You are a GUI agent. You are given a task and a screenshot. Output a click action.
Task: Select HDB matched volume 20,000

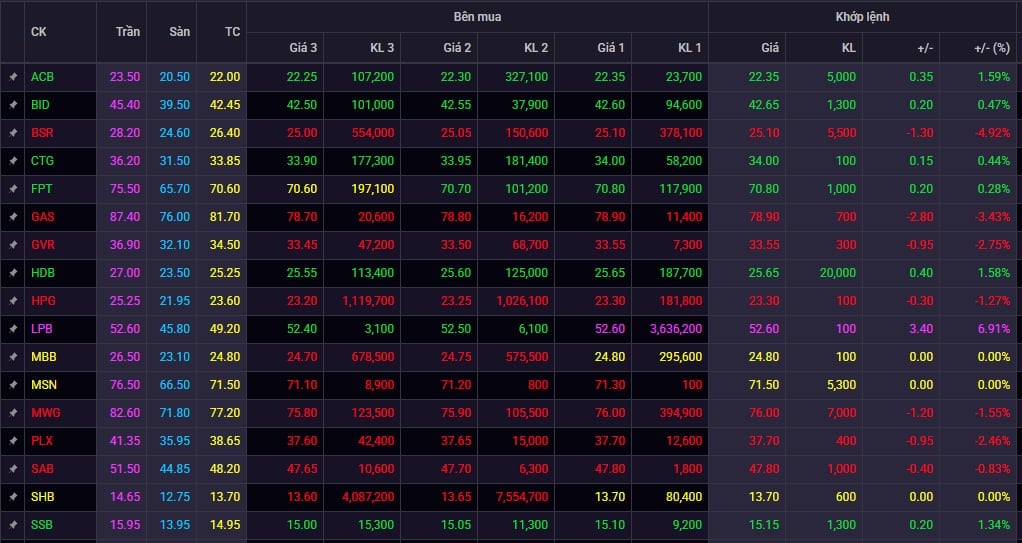click(x=838, y=273)
